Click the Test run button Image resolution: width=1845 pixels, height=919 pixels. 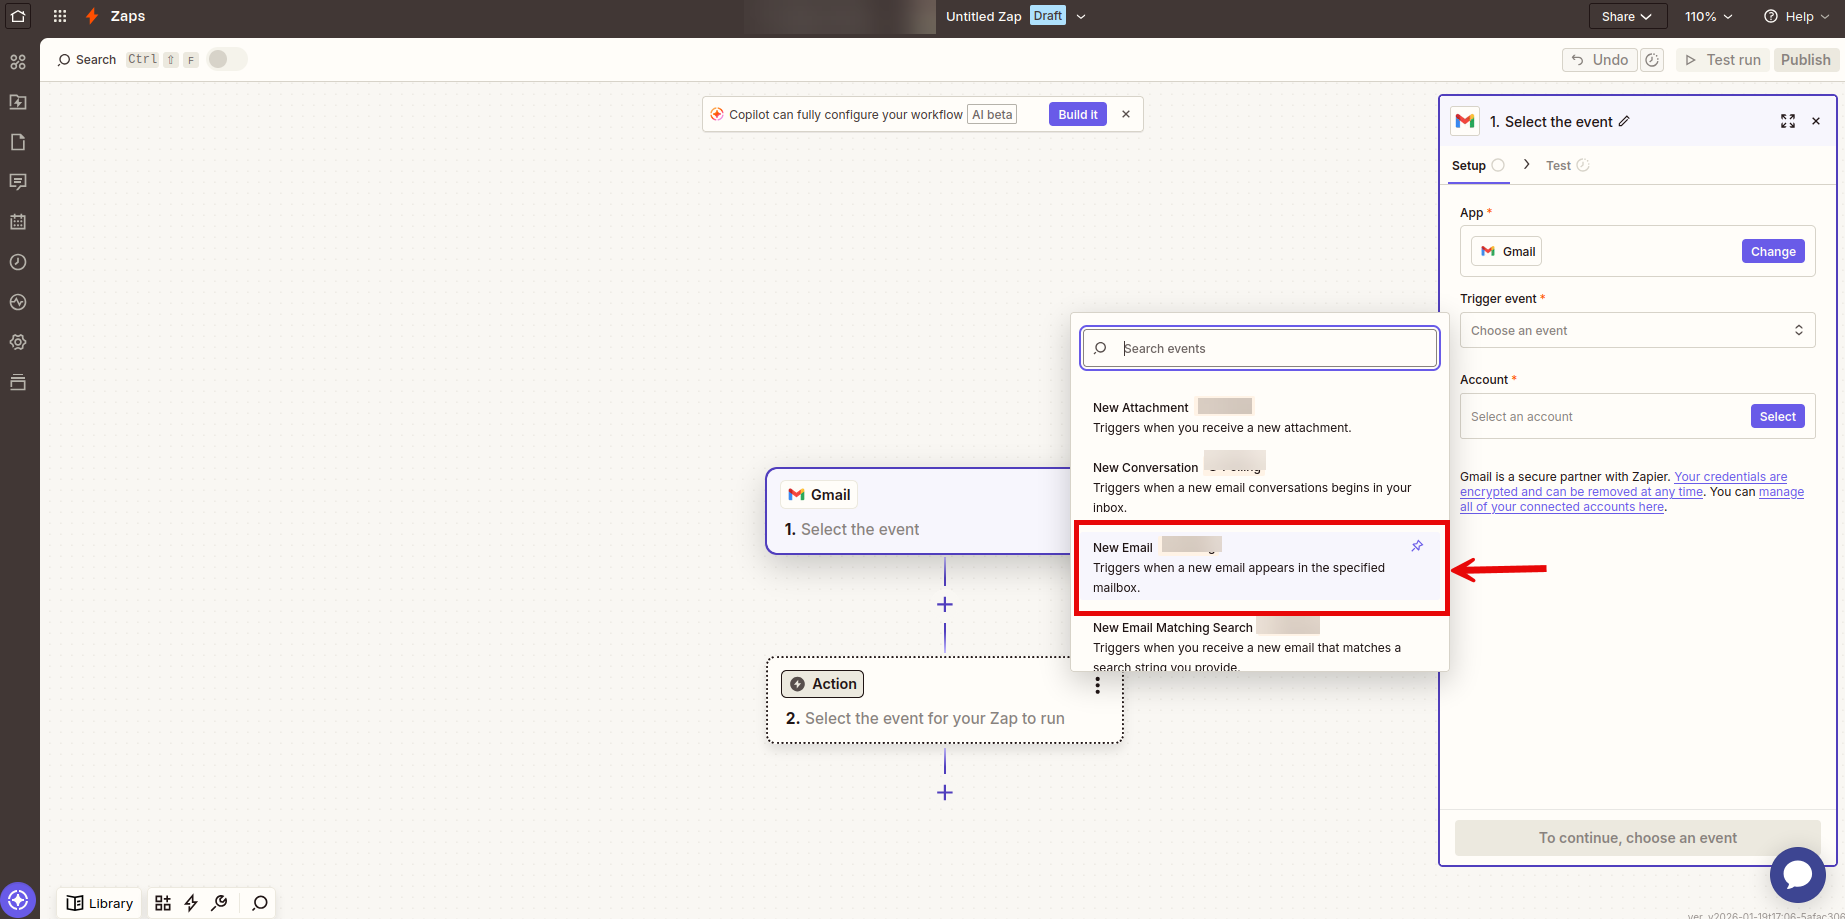click(1723, 60)
